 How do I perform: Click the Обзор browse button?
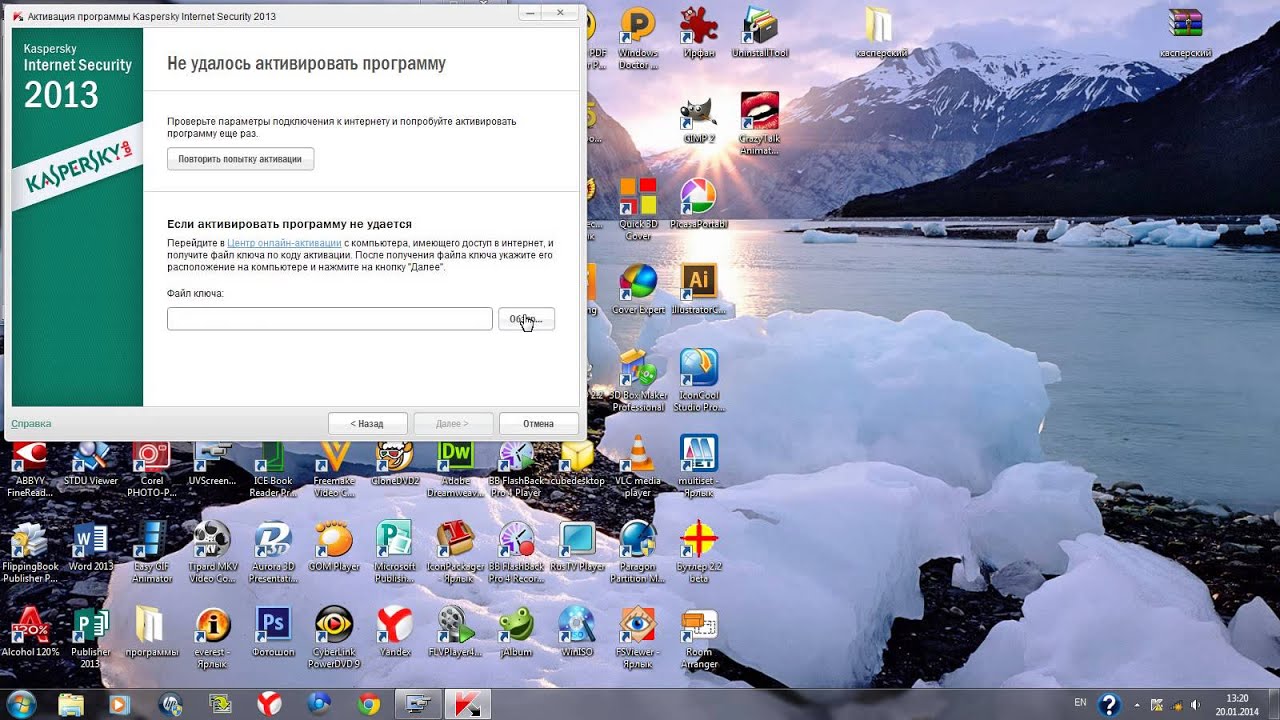tap(526, 319)
